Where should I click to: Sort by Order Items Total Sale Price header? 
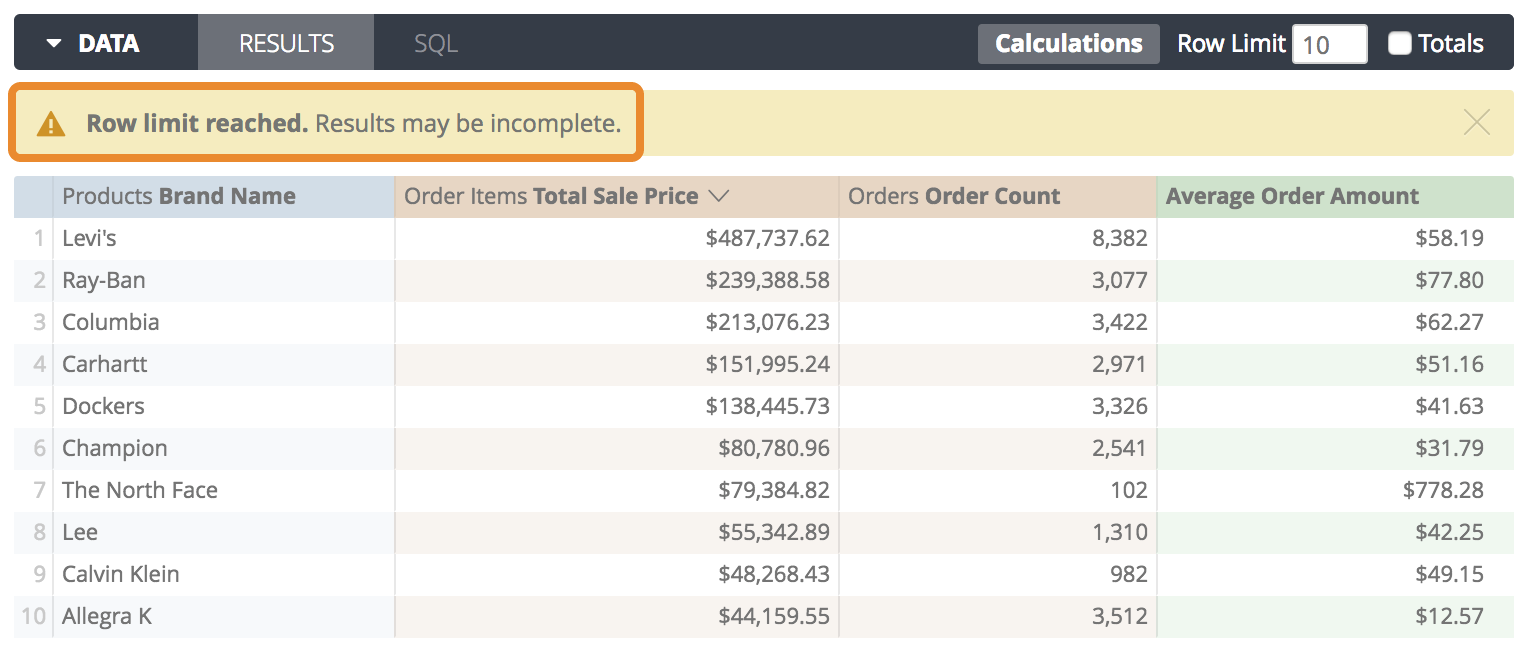pyautogui.click(x=616, y=196)
